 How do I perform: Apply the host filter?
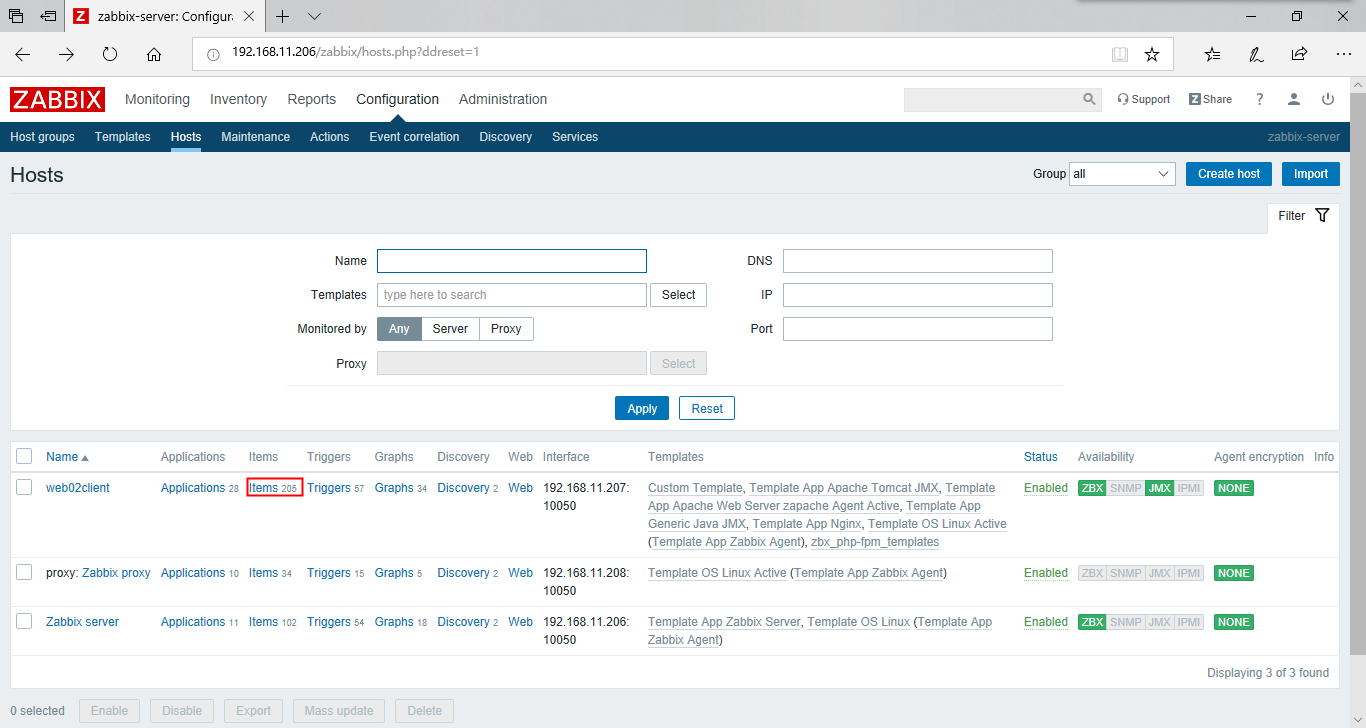click(x=642, y=408)
